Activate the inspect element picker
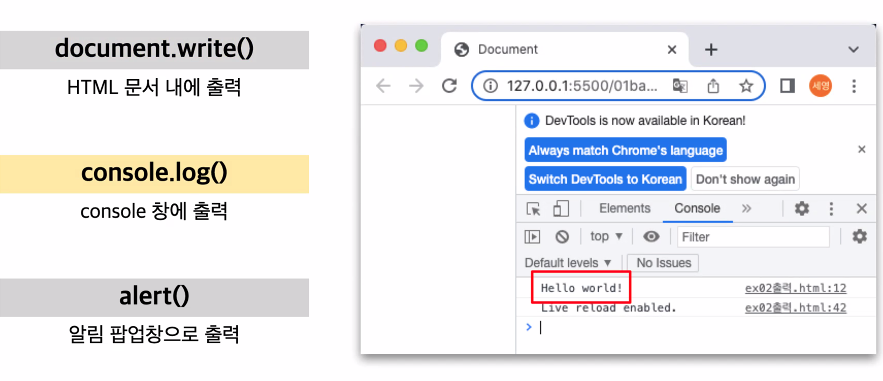 tap(533, 209)
